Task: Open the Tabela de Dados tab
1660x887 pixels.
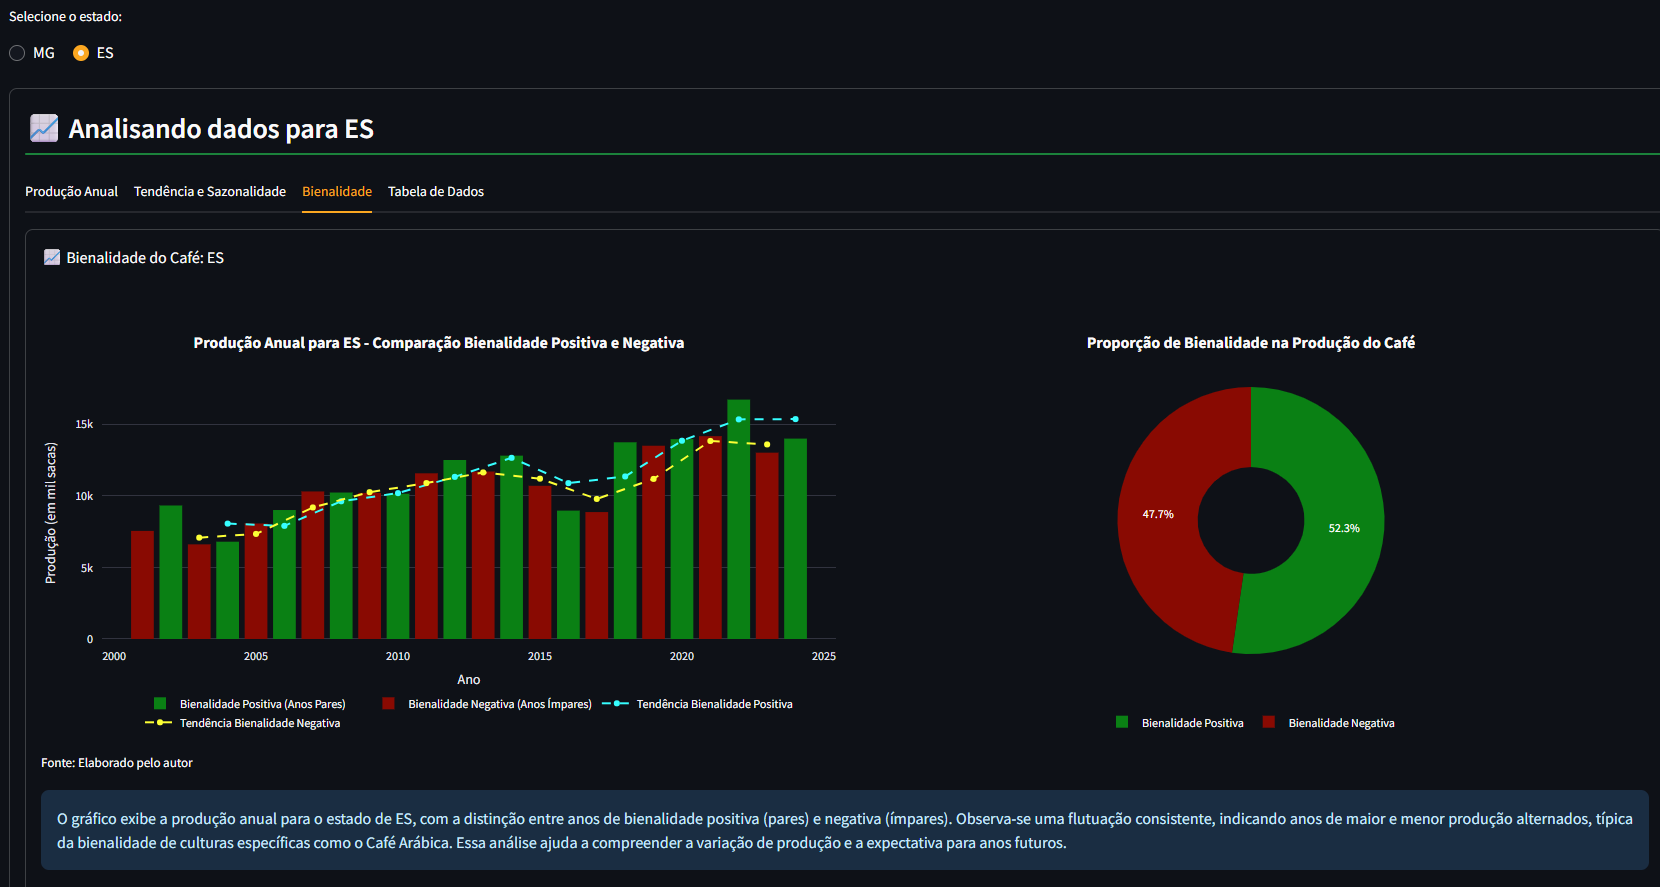Action: coord(436,191)
